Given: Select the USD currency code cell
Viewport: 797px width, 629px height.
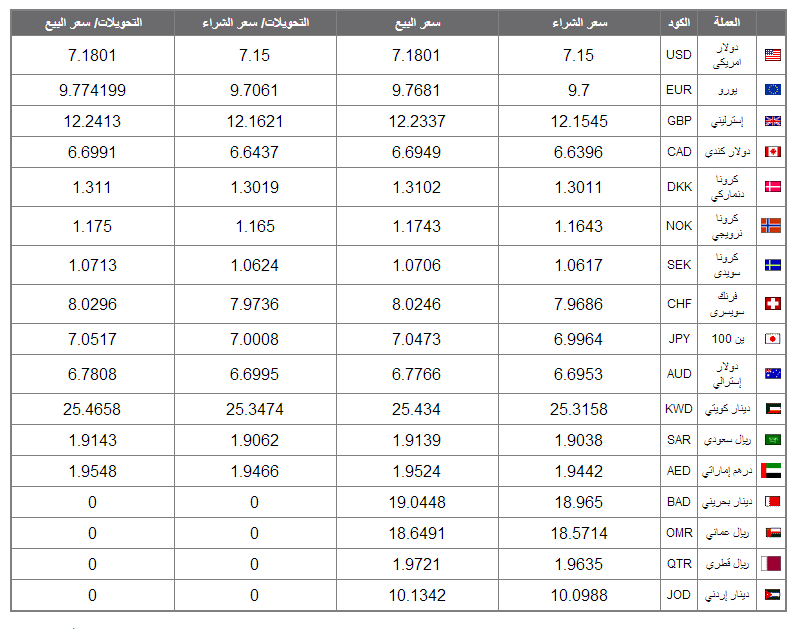Looking at the screenshot, I should click(679, 55).
